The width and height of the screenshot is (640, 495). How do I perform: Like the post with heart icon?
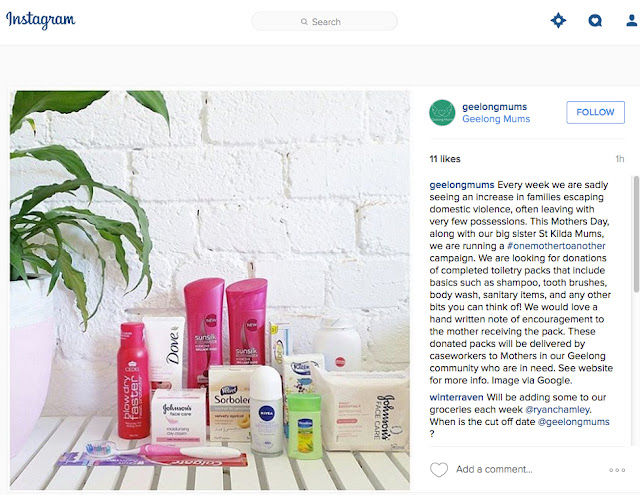439,469
